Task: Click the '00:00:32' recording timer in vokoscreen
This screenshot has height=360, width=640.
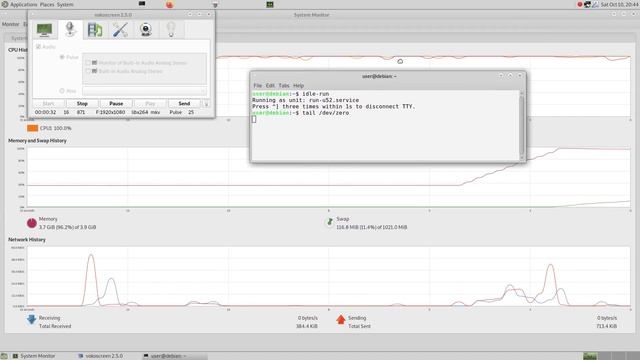Action: [x=45, y=112]
